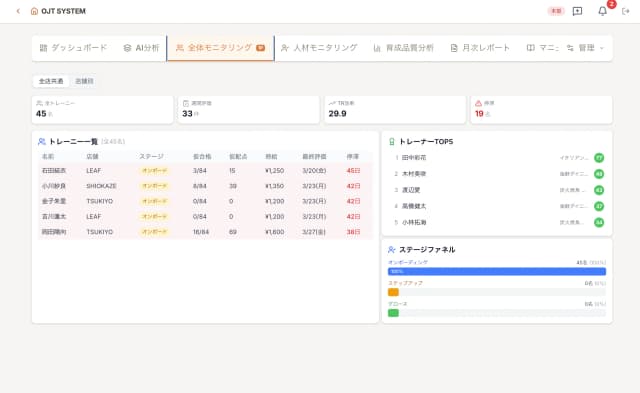Click LEAF in the ¥1,200 row
The height and width of the screenshot is (393, 640).
93,217
